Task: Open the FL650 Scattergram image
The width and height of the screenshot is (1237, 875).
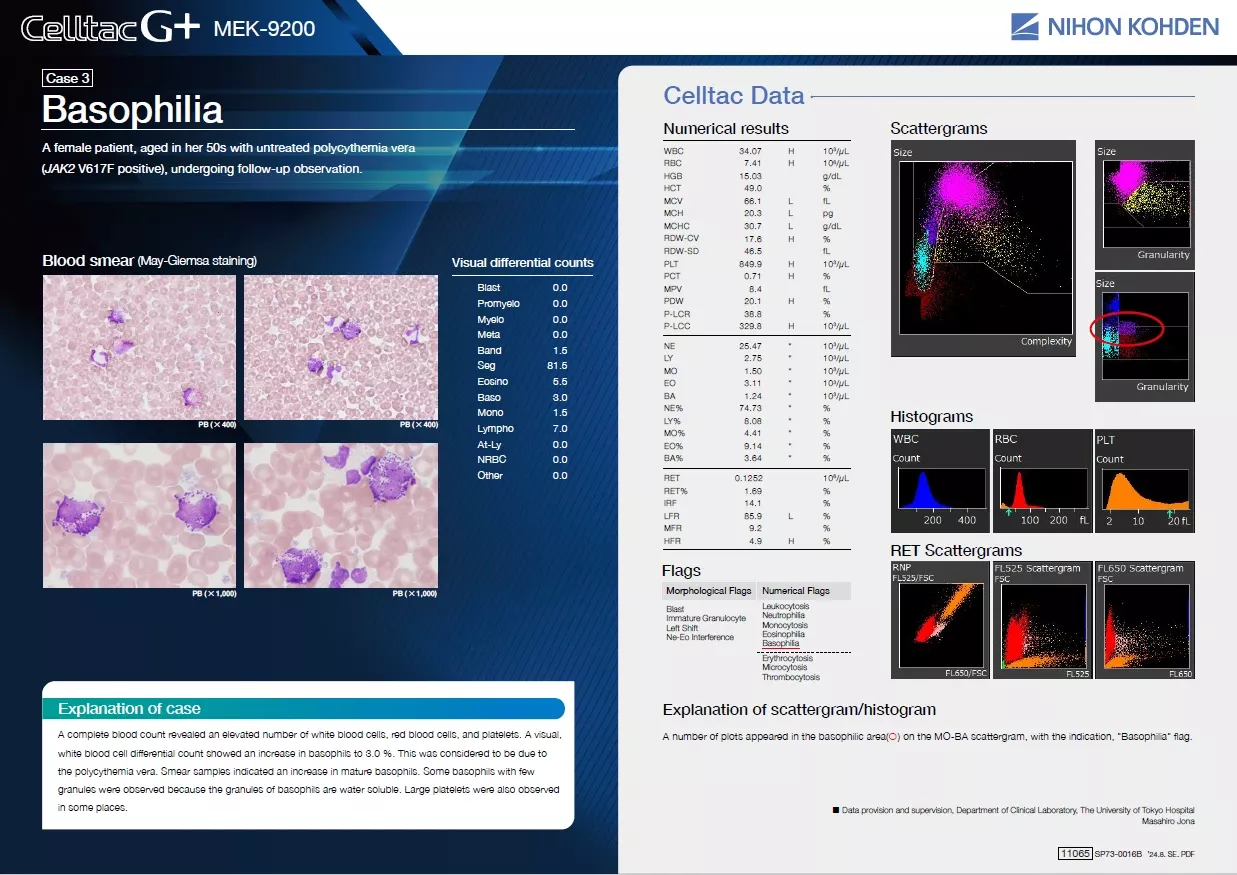Action: pos(1145,621)
